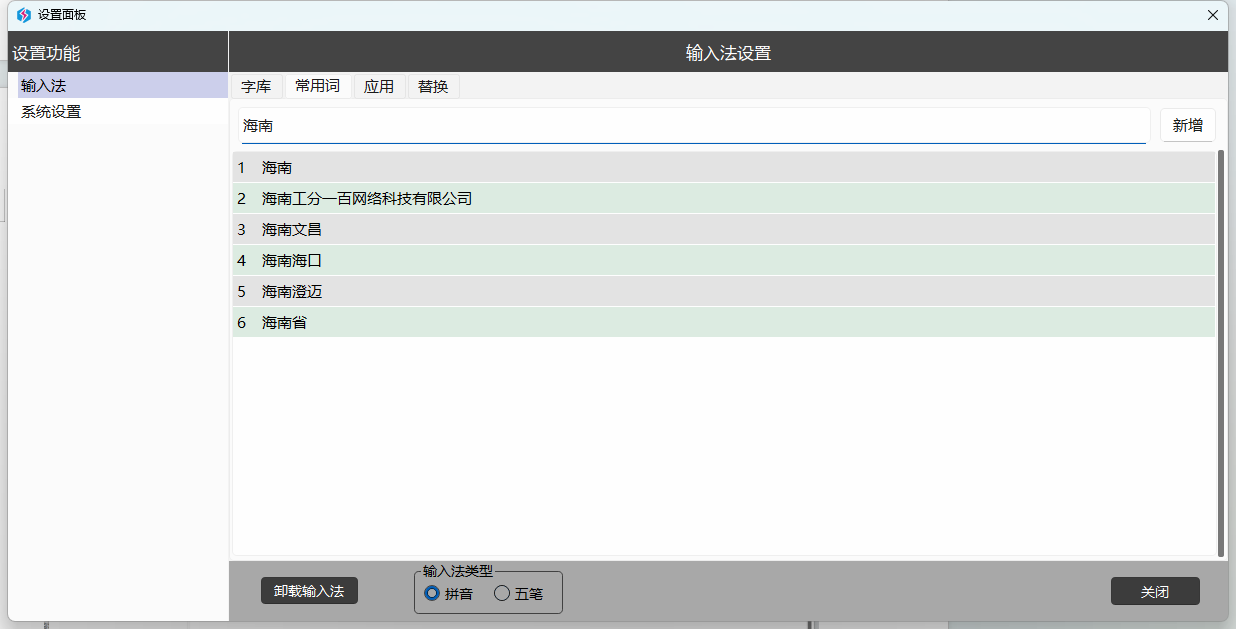This screenshot has height=629, width=1236.
Task: Switch to the 字库 tab
Action: pos(256,87)
